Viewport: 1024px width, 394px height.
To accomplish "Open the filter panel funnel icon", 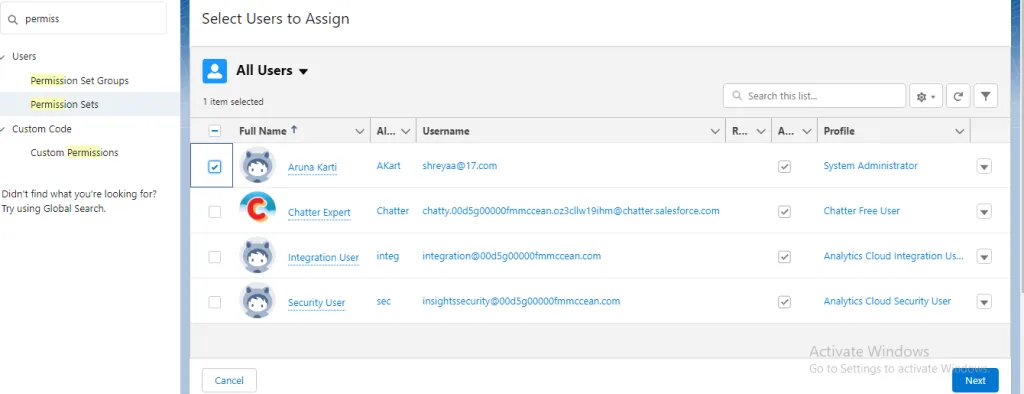I will pos(985,96).
